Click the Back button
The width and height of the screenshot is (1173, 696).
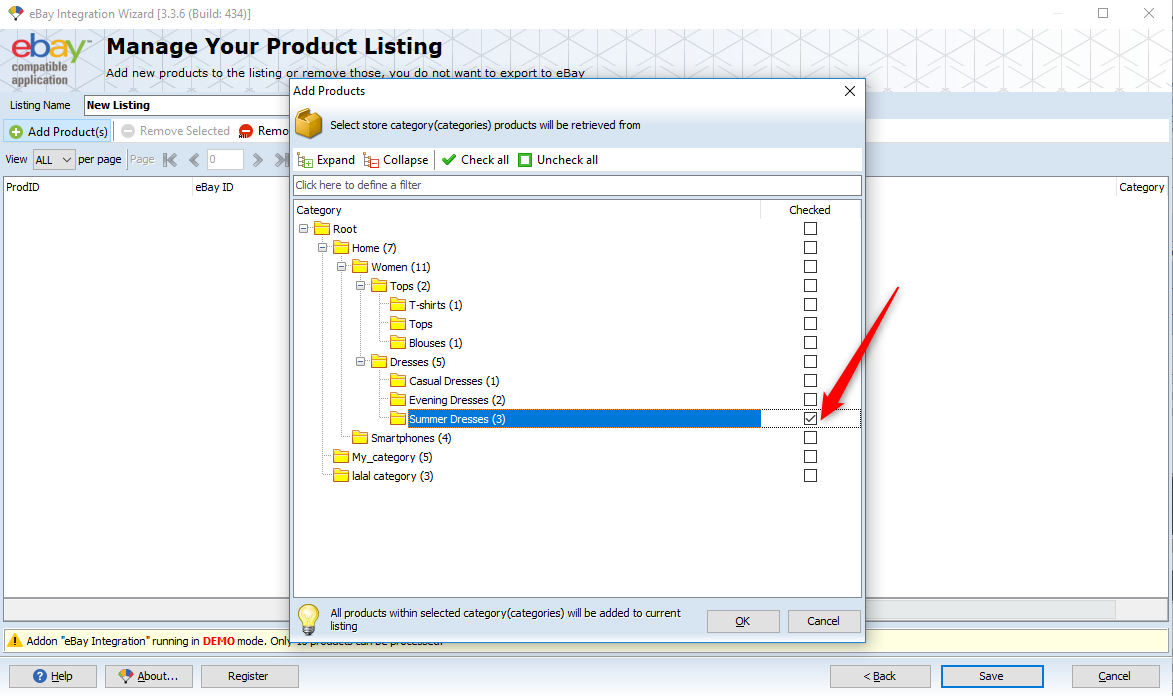(x=880, y=676)
